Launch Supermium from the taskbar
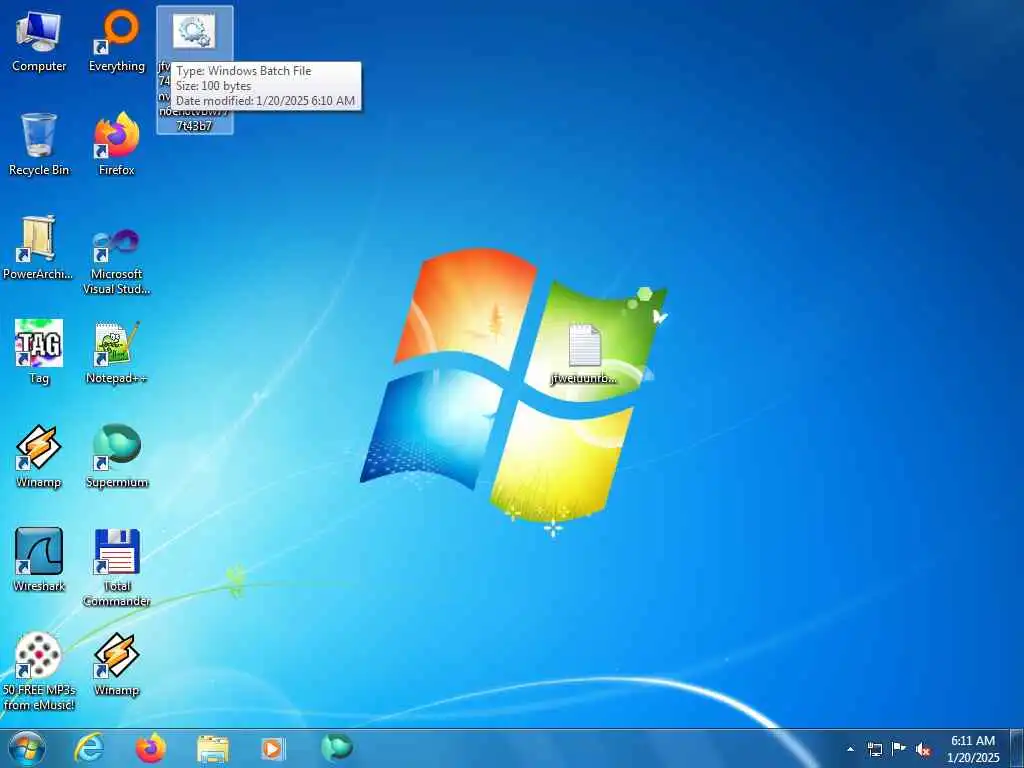This screenshot has width=1024, height=768. click(337, 747)
